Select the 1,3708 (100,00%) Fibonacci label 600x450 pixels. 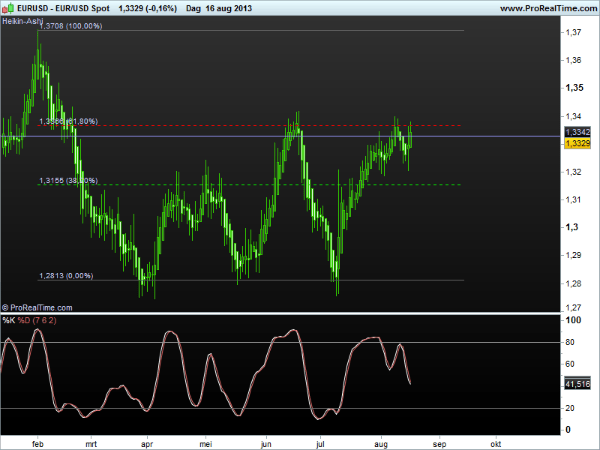click(71, 26)
